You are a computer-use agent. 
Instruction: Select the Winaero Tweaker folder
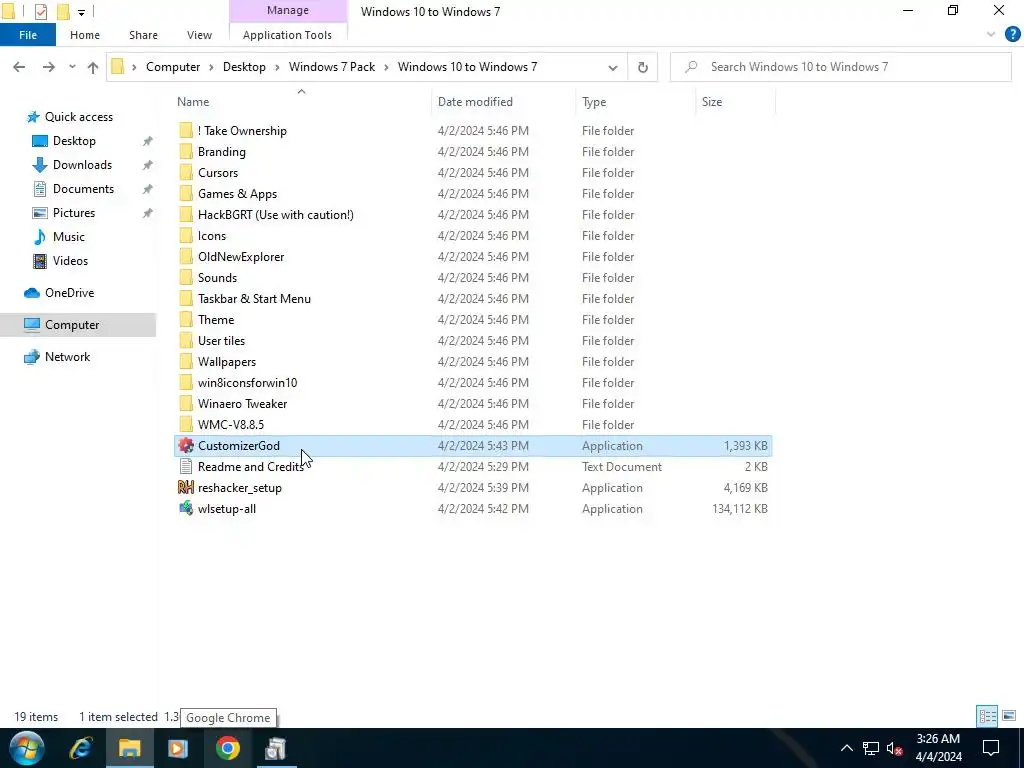(x=242, y=404)
